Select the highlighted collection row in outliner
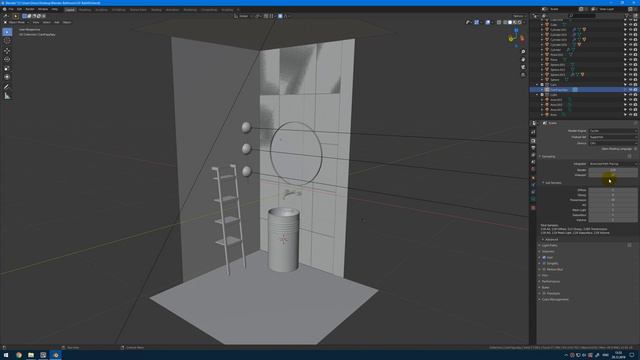640x360 pixels. point(584,90)
